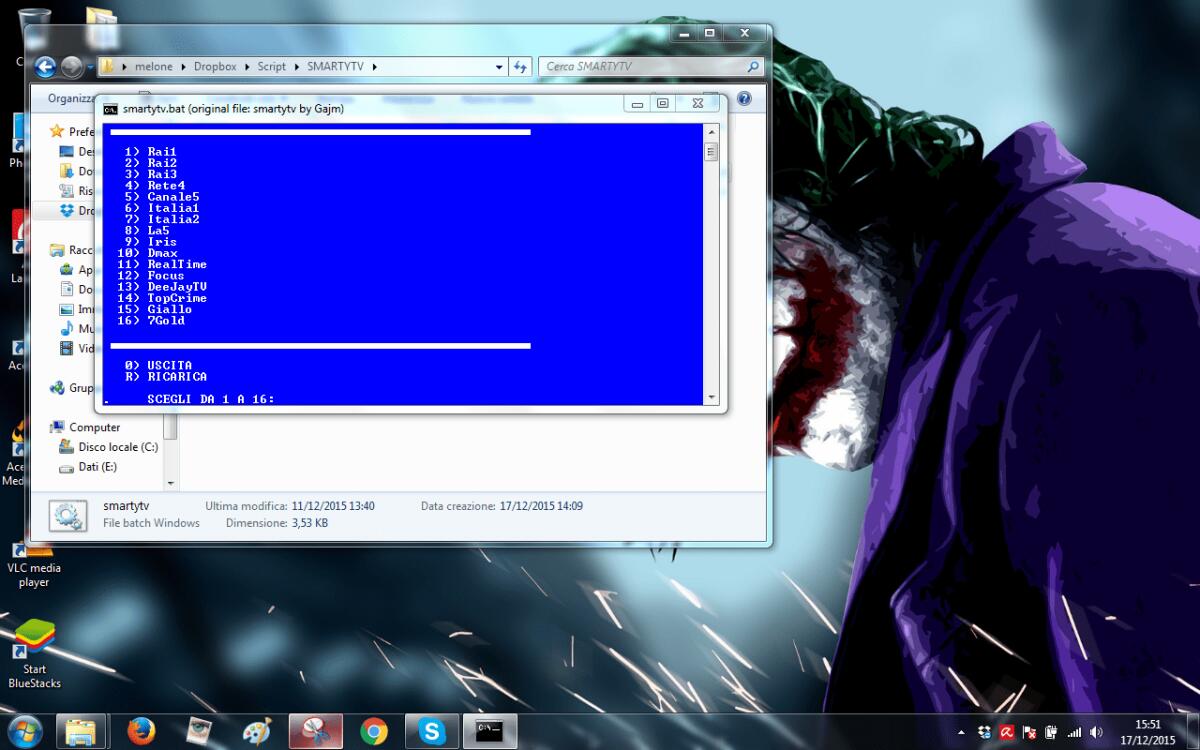The width and height of the screenshot is (1200, 750).
Task: Click the Avira antivirus tray icon
Action: coord(1006,732)
